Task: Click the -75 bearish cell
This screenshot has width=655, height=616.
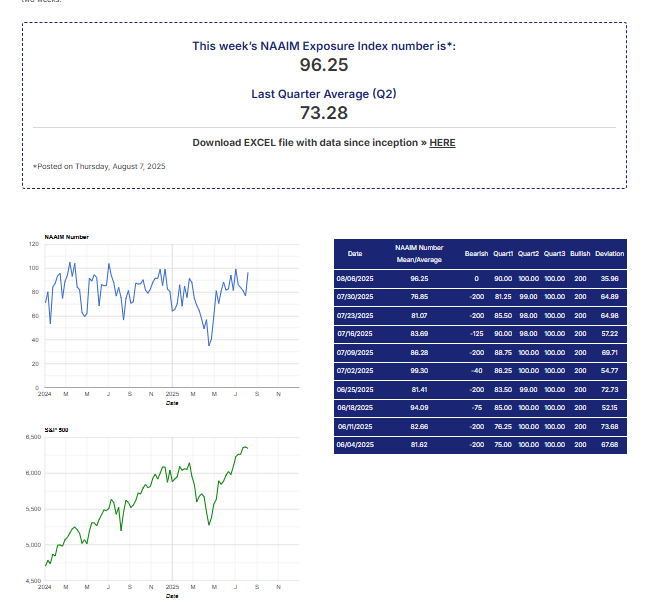Action: click(477, 408)
